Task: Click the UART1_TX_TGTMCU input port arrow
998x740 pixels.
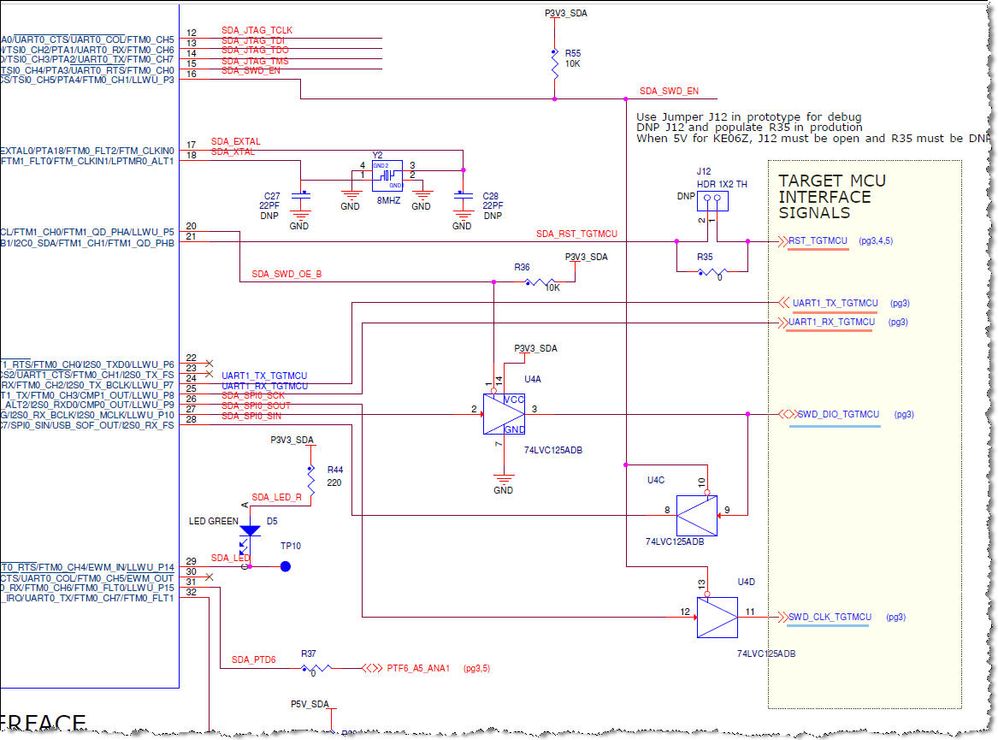Action: [x=784, y=303]
